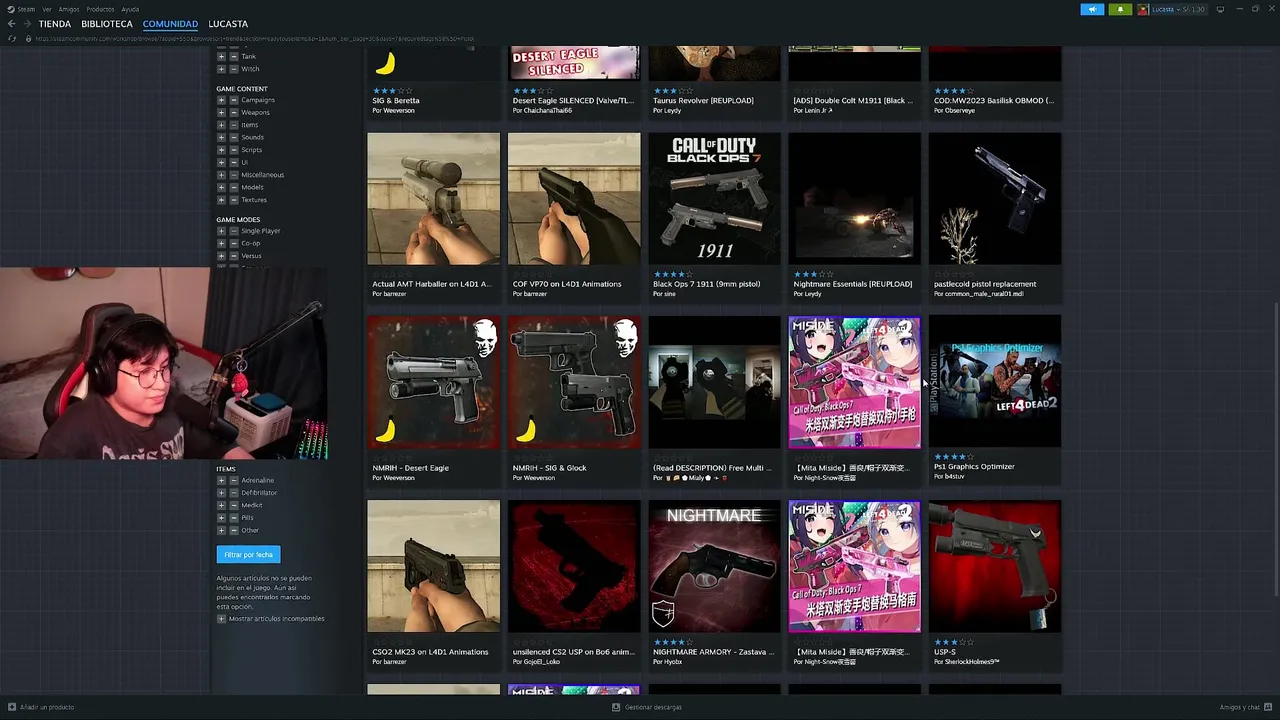Include the Tank tag with plus

pyautogui.click(x=221, y=57)
